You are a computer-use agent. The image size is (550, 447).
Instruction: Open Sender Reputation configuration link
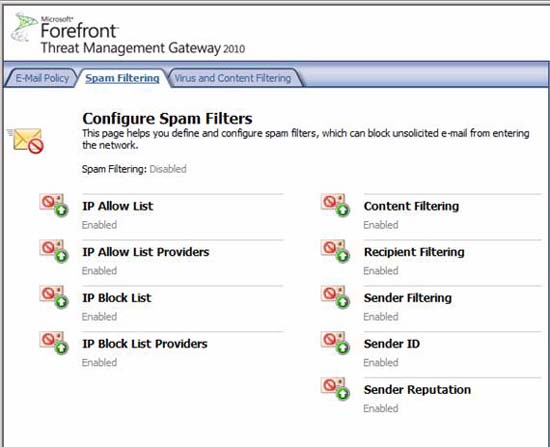(417, 389)
